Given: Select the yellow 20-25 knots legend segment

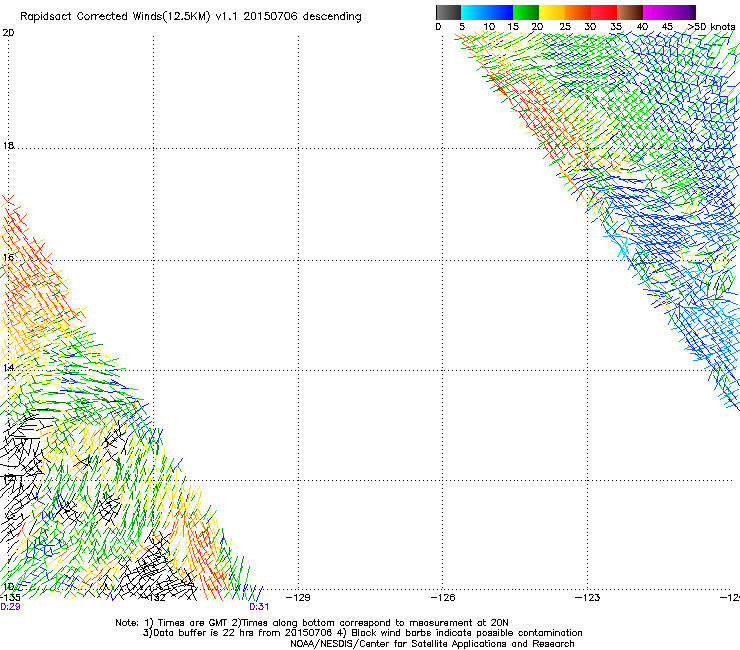Looking at the screenshot, I should 552,12.
